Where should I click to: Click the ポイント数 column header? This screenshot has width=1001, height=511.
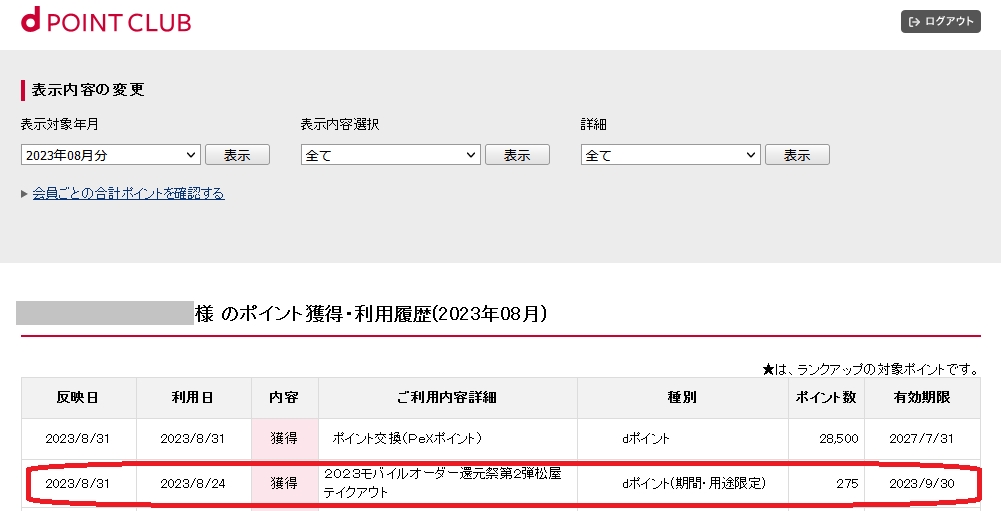pos(826,397)
